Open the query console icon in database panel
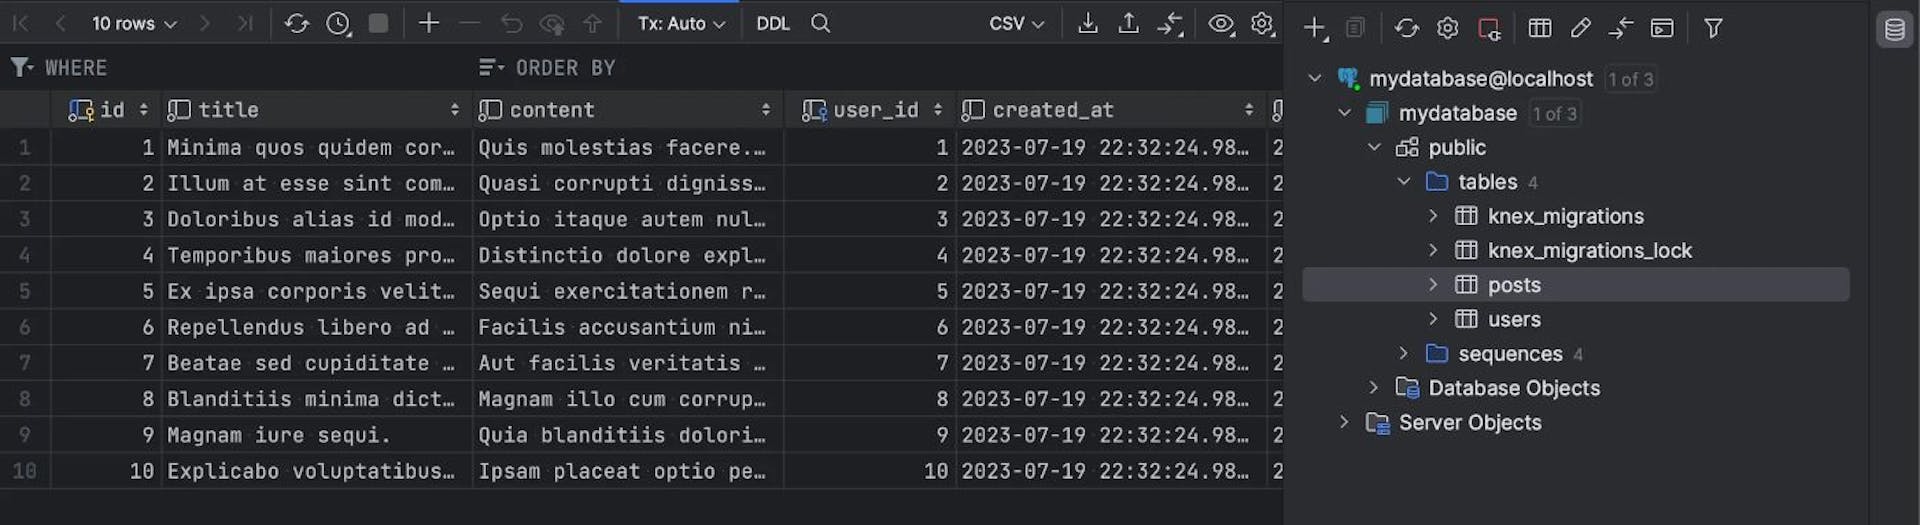Viewport: 1920px width, 525px height. 1662,28
